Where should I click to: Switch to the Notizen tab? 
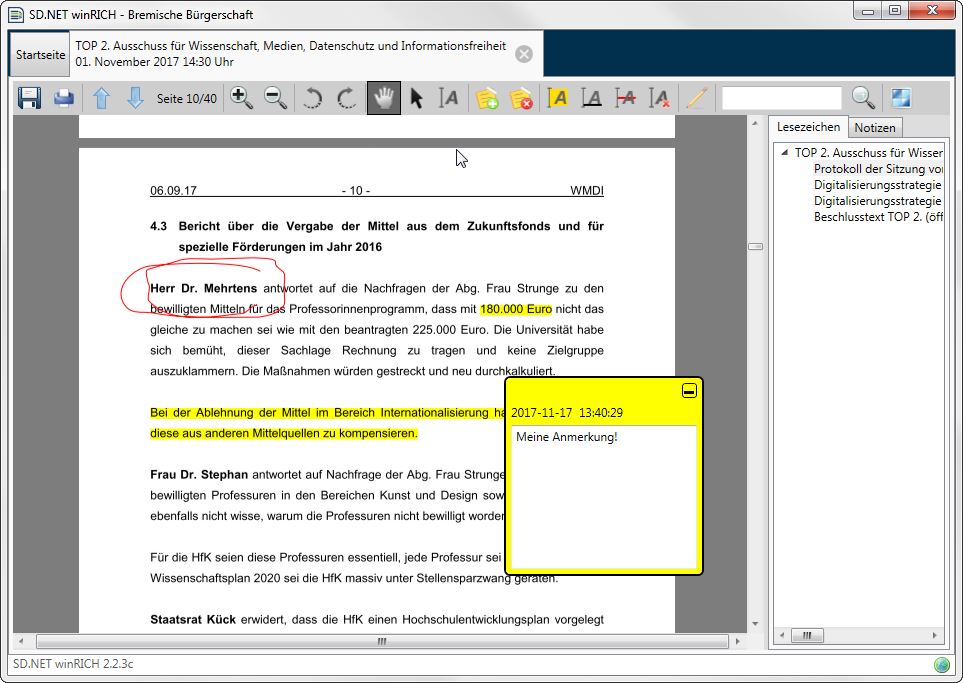[x=875, y=128]
